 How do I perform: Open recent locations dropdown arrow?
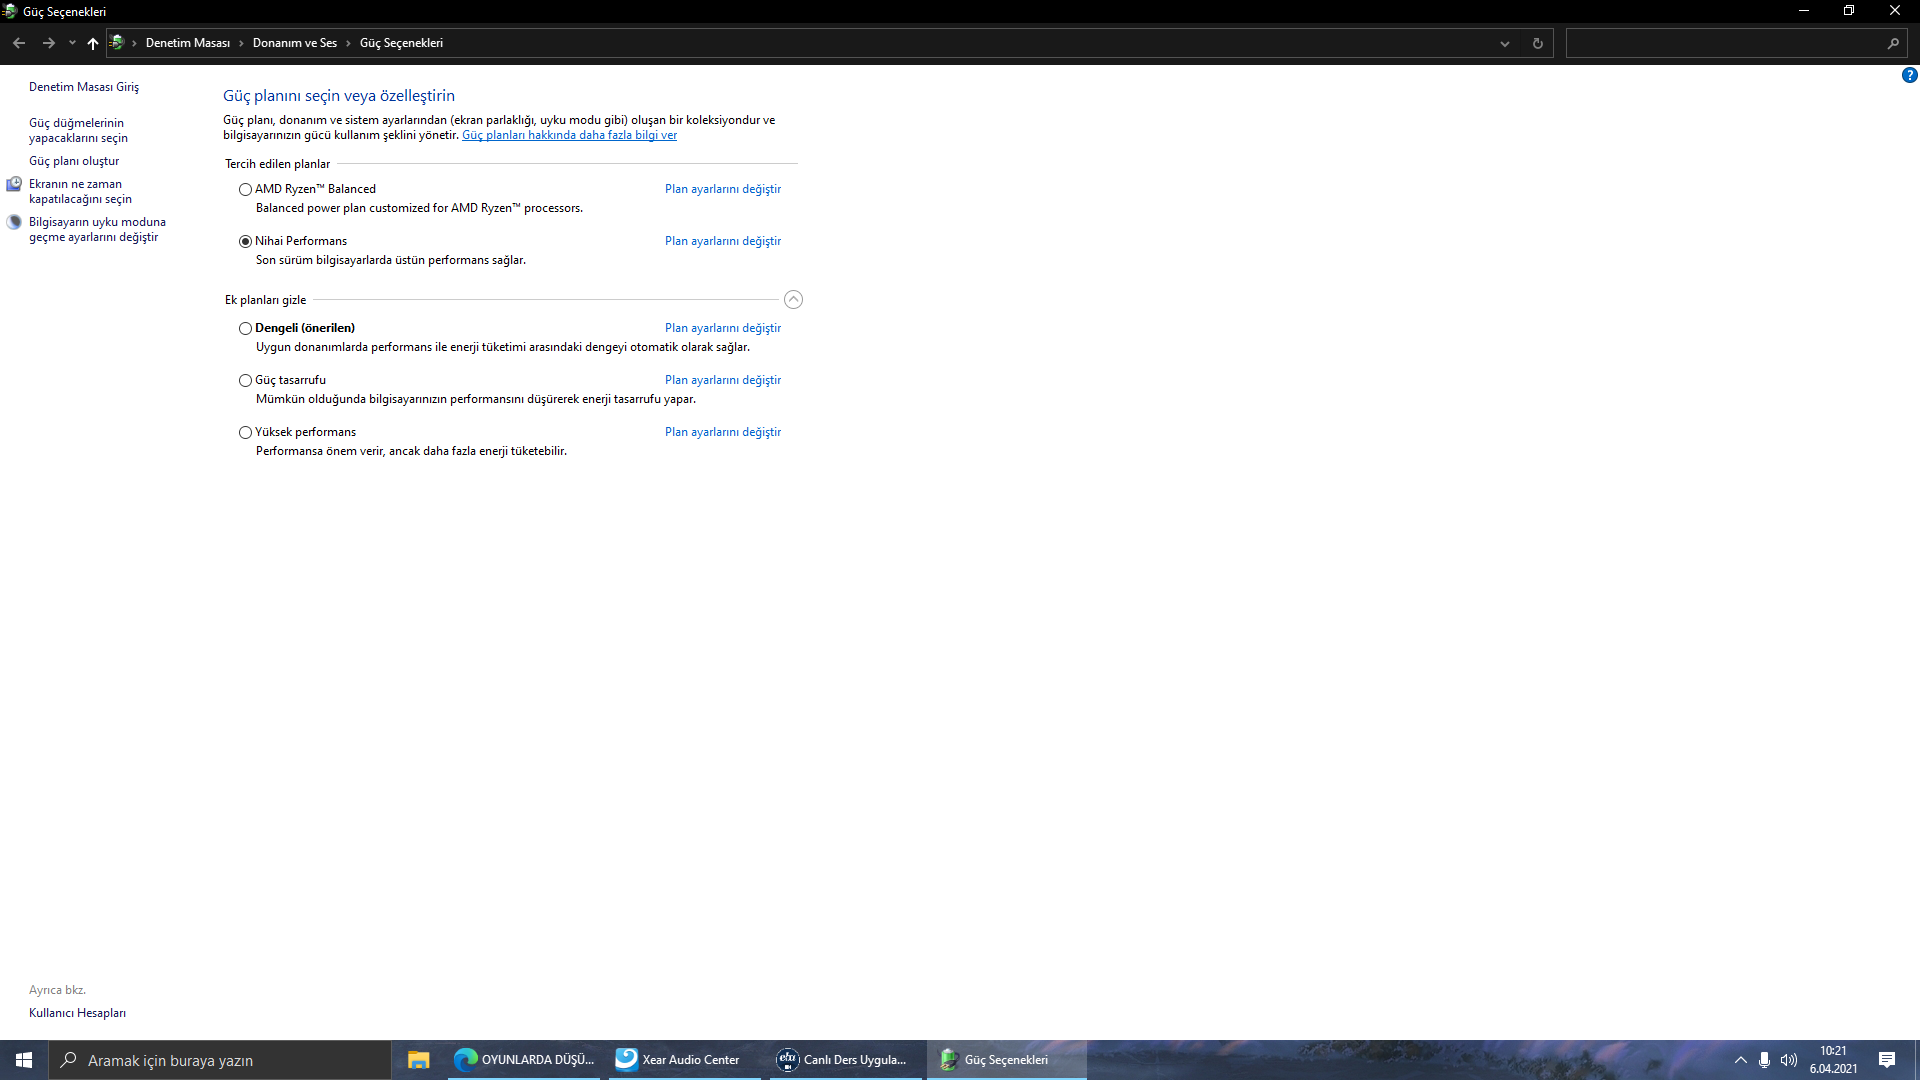click(72, 43)
